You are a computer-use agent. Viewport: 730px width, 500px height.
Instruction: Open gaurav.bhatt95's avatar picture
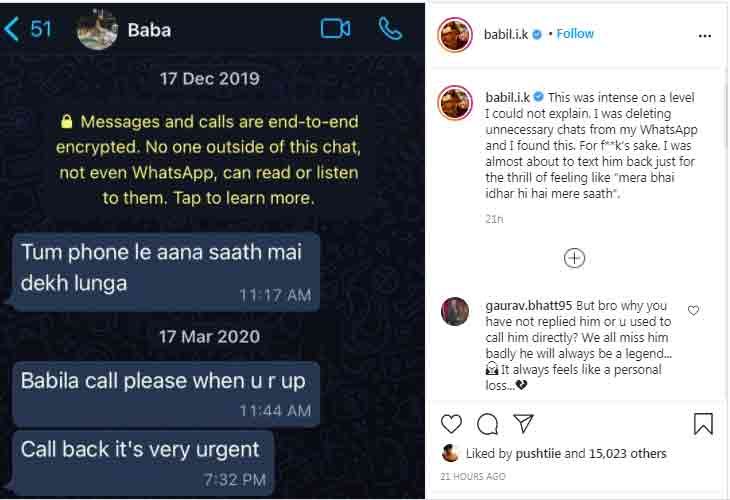[455, 311]
